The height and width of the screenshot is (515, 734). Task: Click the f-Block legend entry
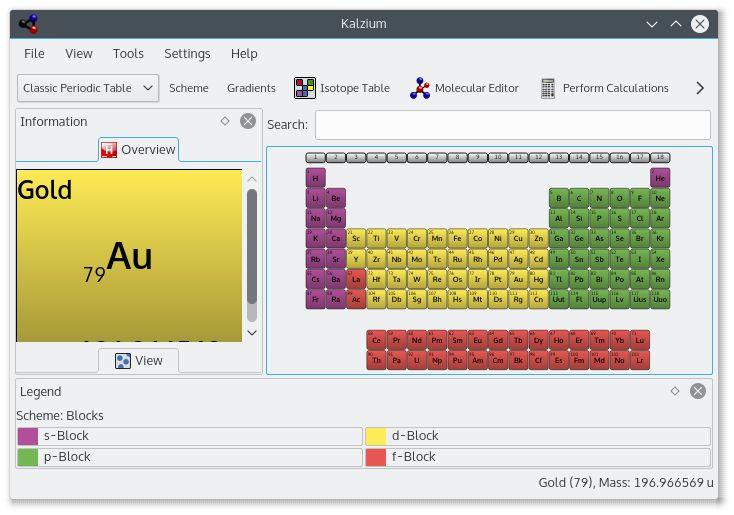(538, 457)
